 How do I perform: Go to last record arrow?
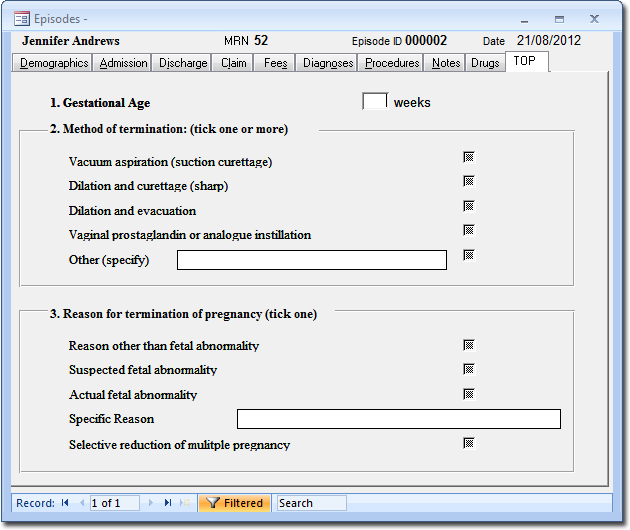168,503
